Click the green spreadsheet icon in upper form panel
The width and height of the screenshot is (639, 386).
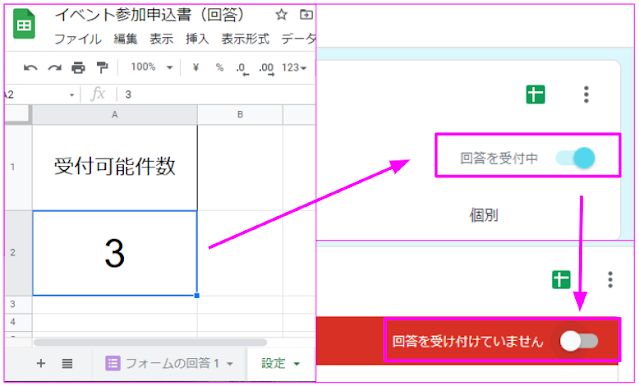(535, 95)
